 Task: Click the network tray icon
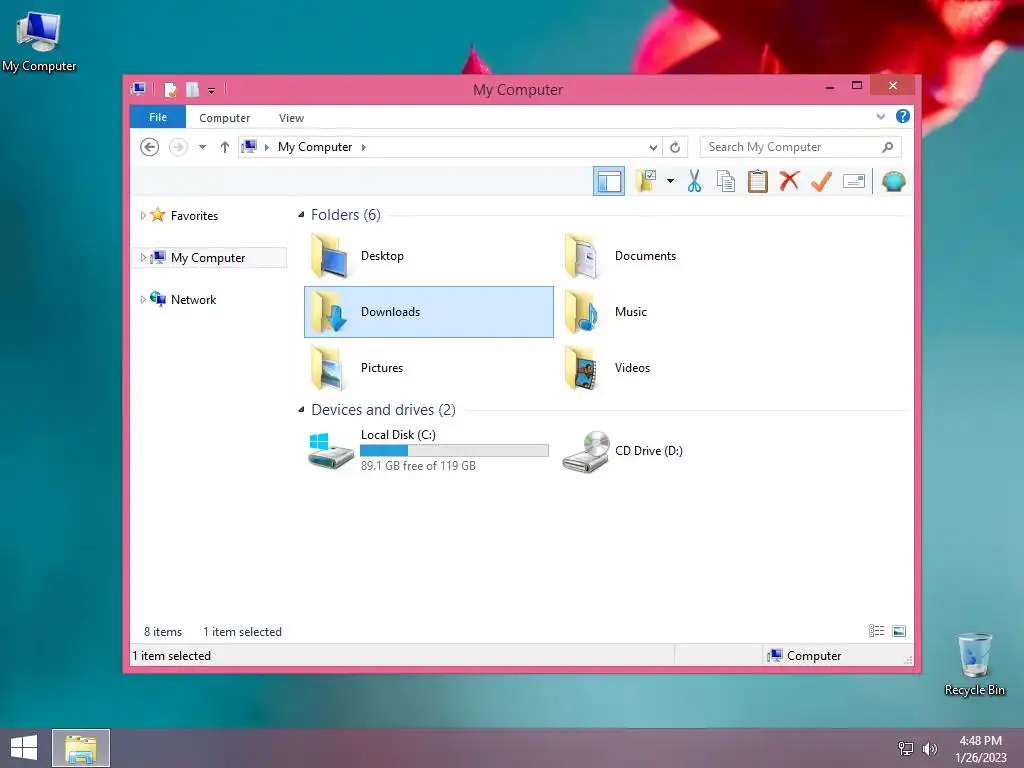[x=906, y=748]
